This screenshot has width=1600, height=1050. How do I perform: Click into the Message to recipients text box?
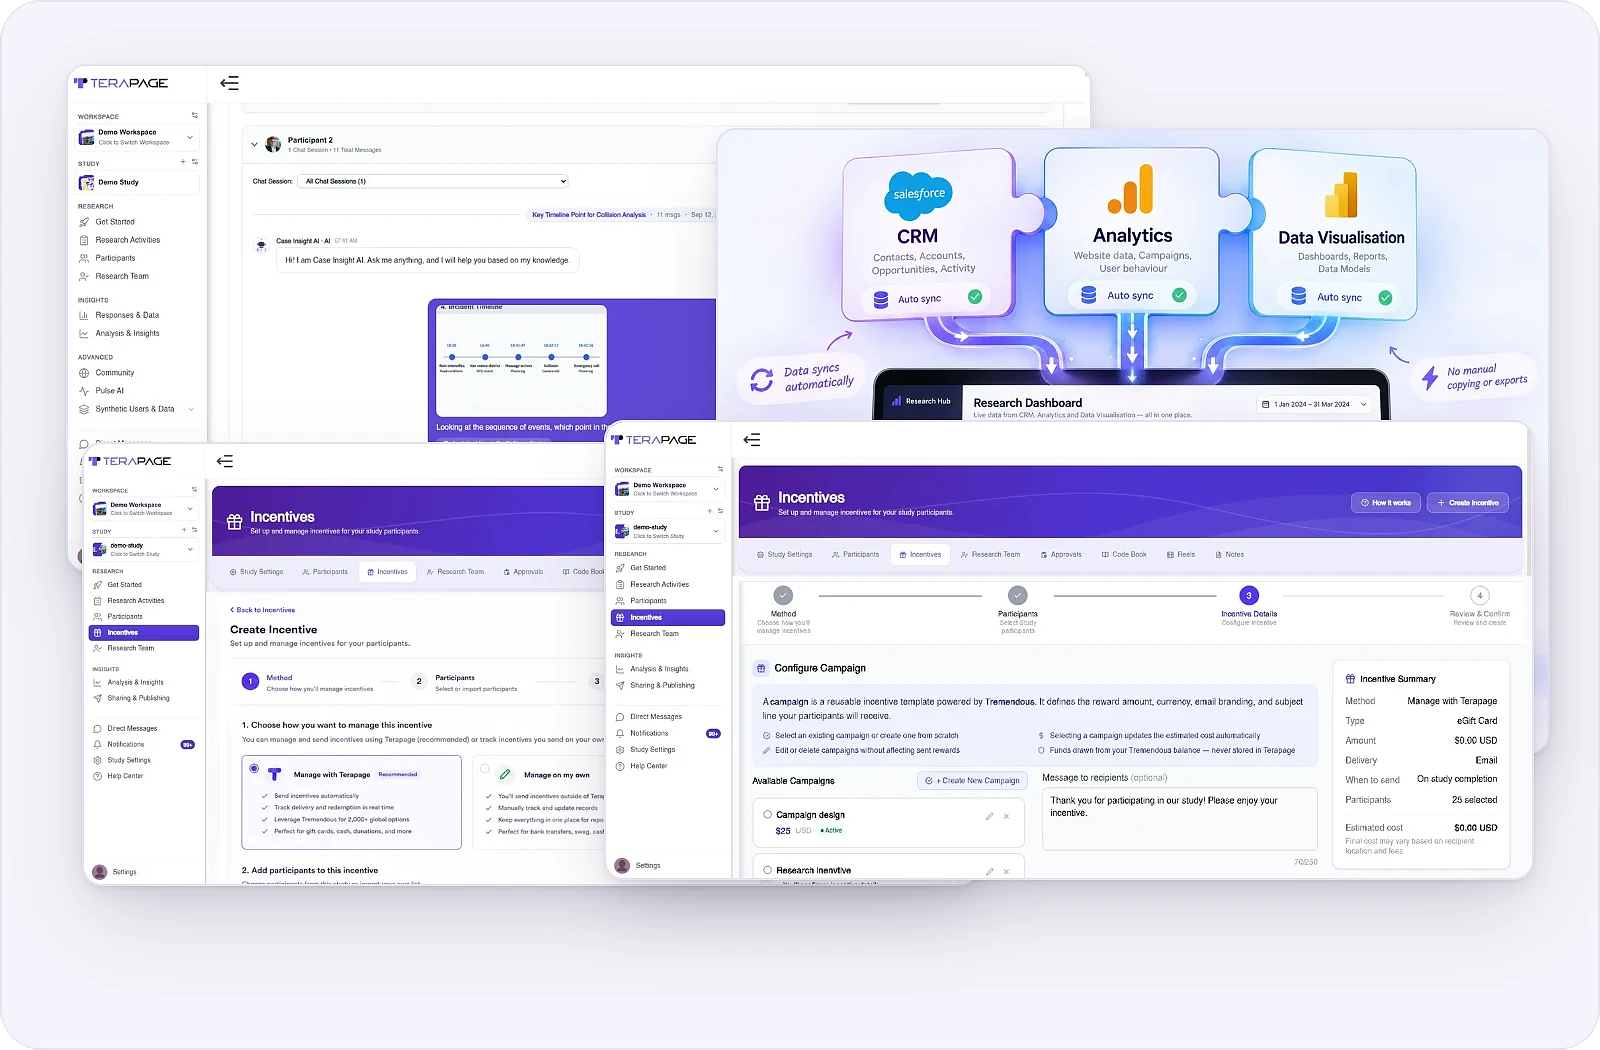[x=1180, y=819]
